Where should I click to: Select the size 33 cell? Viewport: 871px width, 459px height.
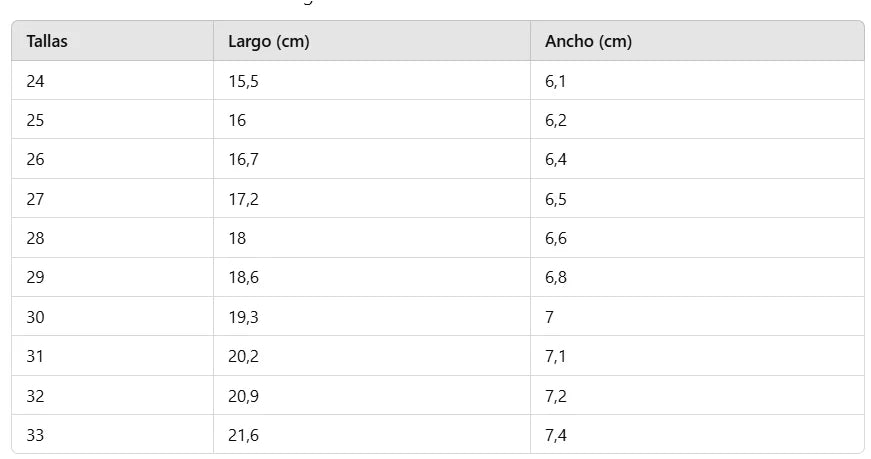pos(36,435)
